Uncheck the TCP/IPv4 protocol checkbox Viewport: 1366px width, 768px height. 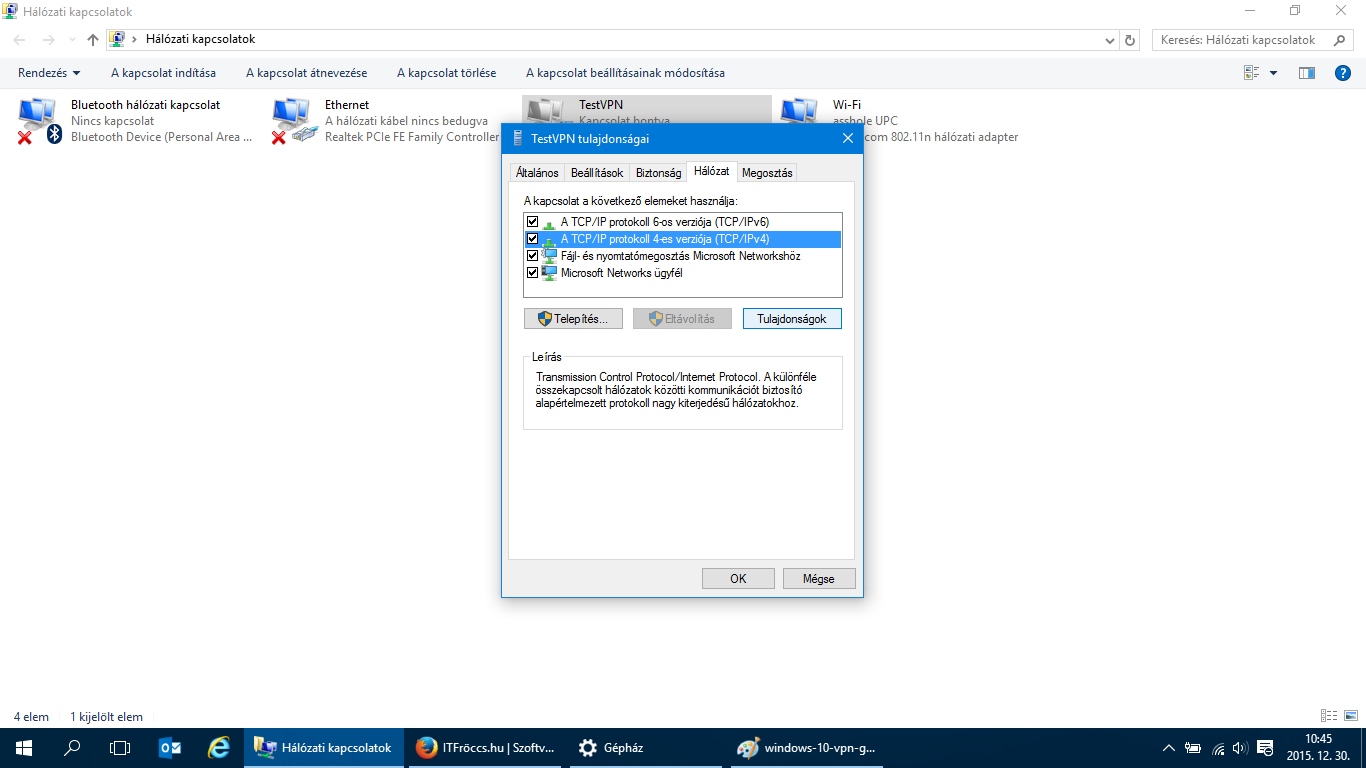click(x=532, y=239)
